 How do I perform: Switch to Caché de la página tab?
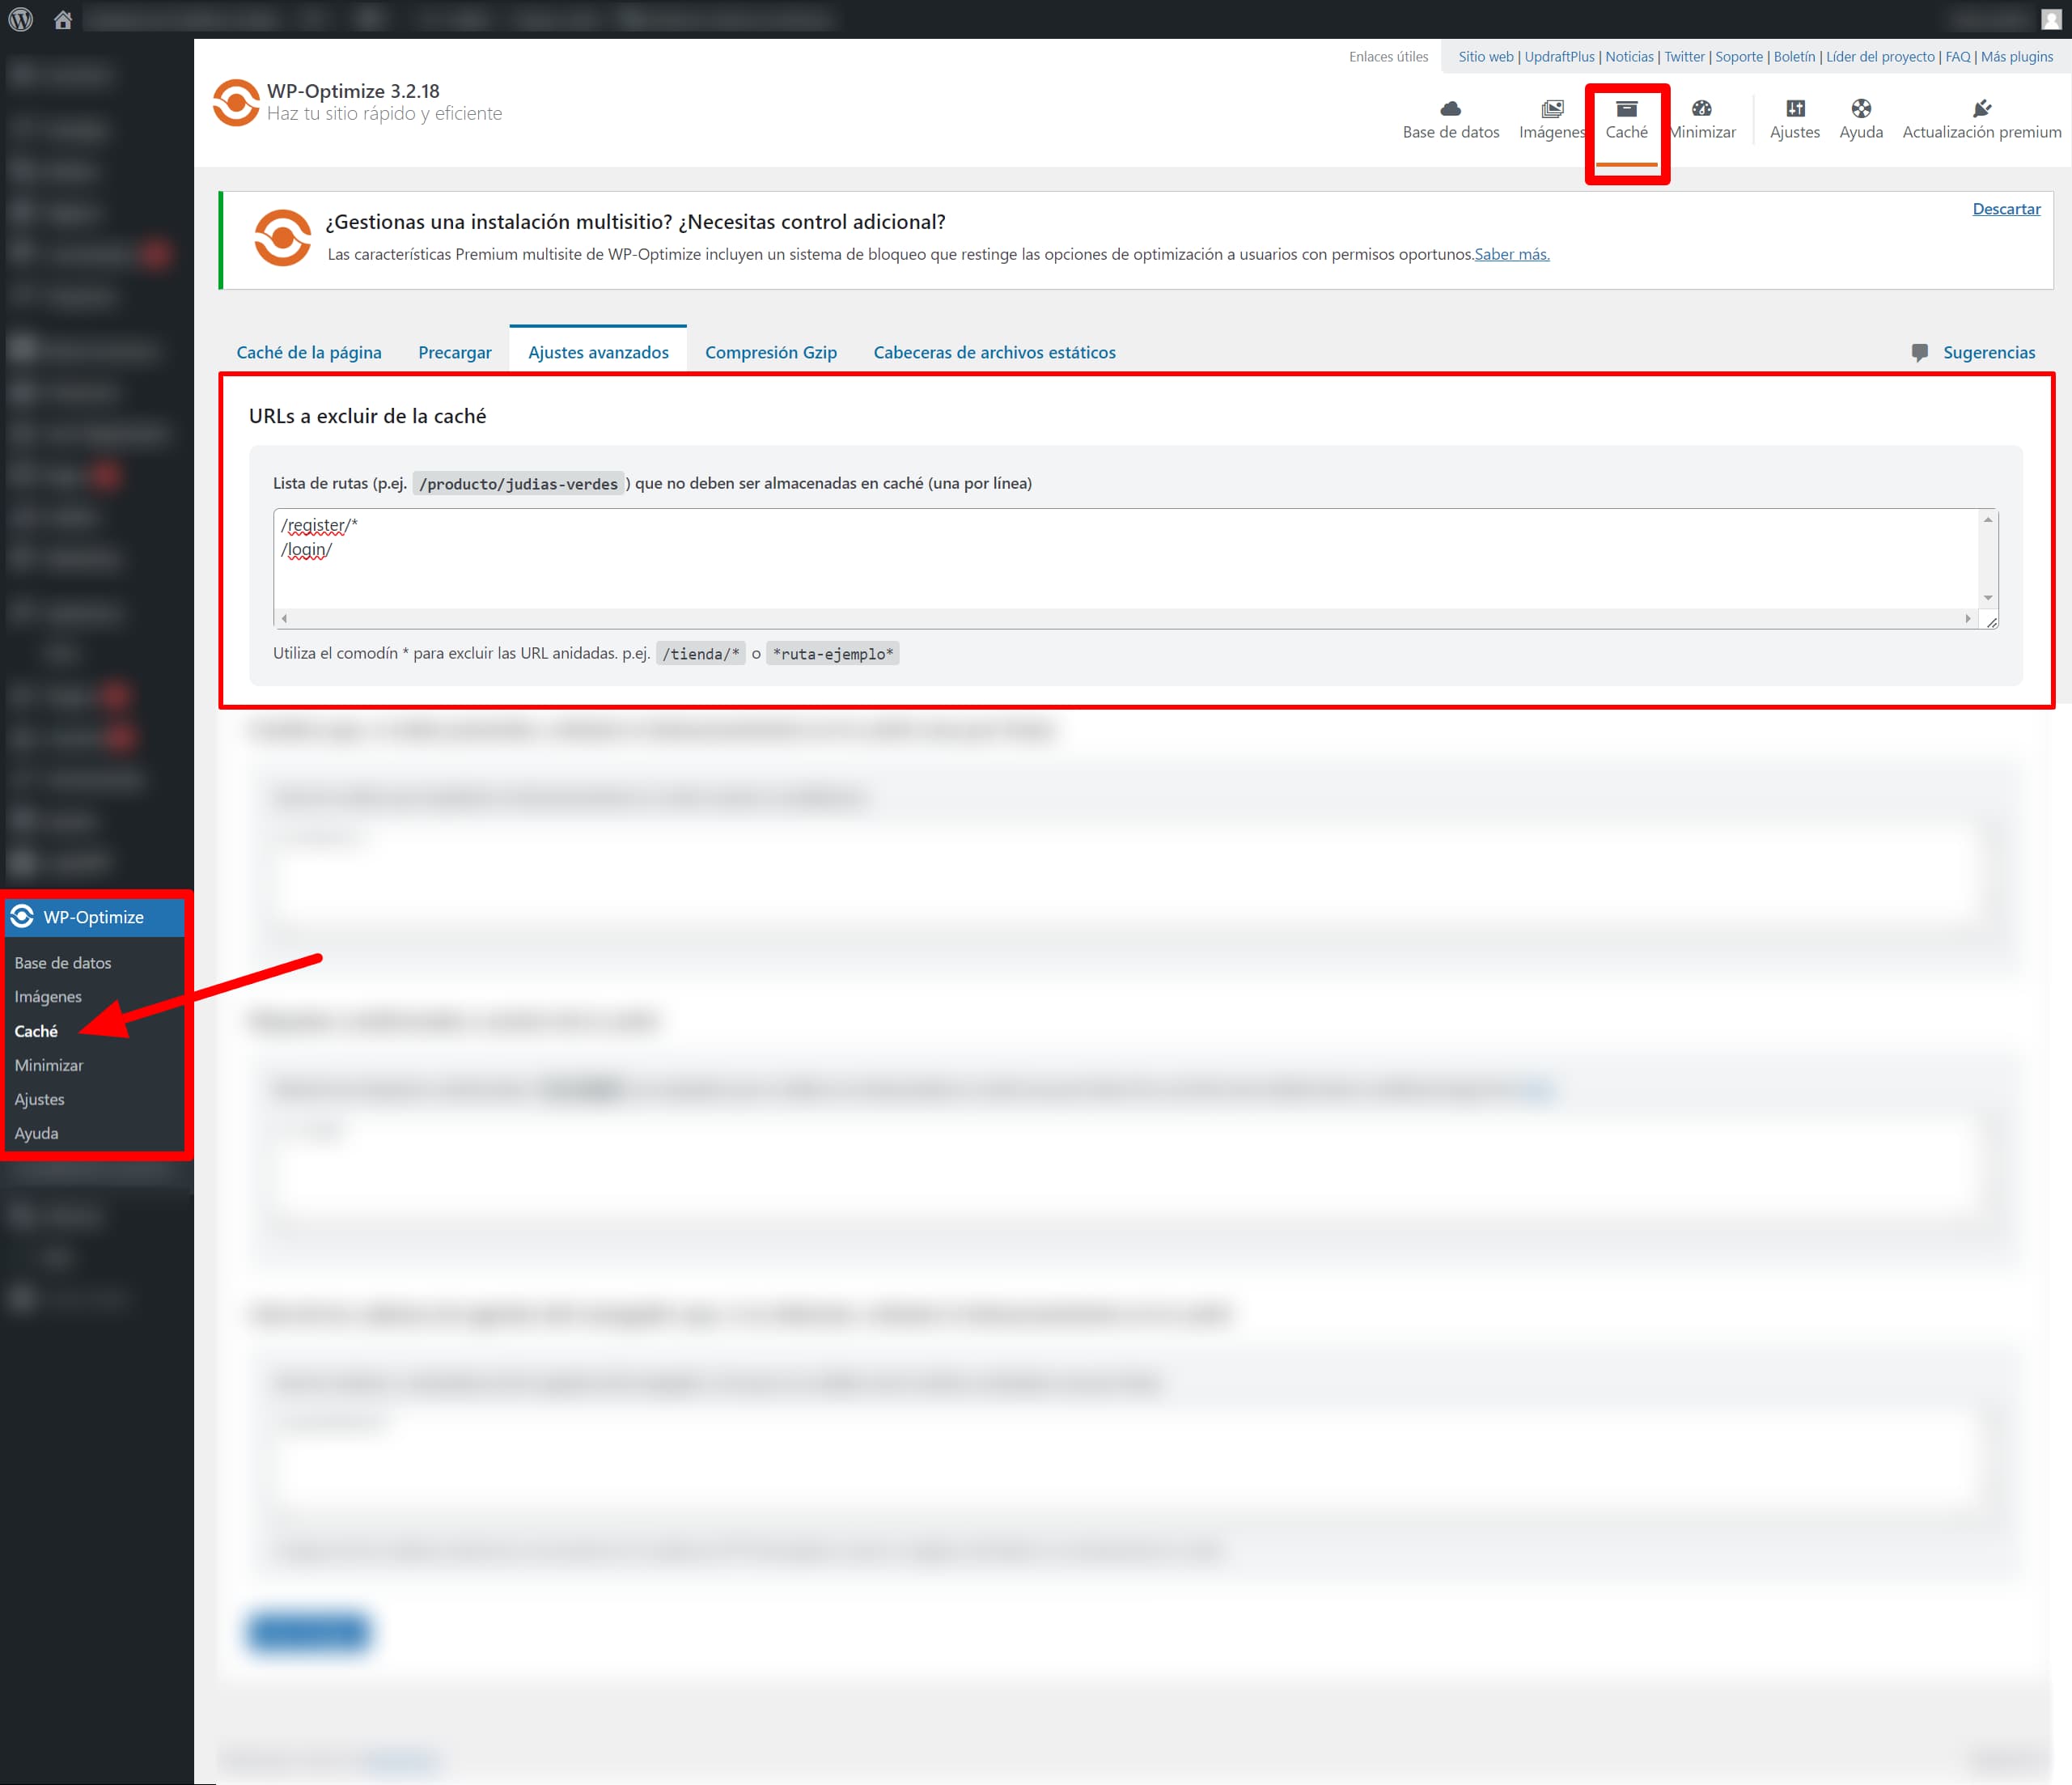(309, 352)
